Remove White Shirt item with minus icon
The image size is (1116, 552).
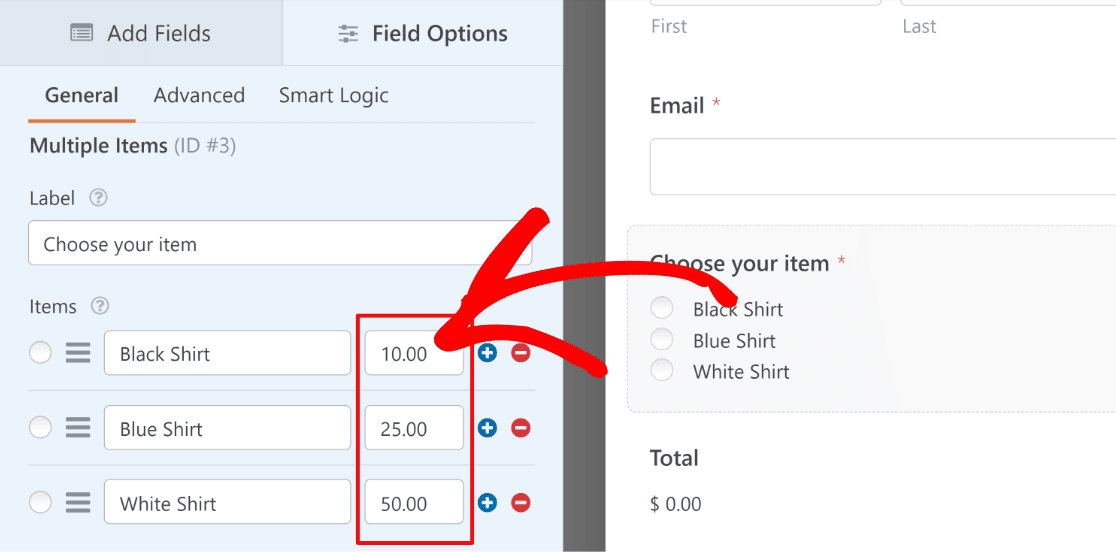[521, 503]
